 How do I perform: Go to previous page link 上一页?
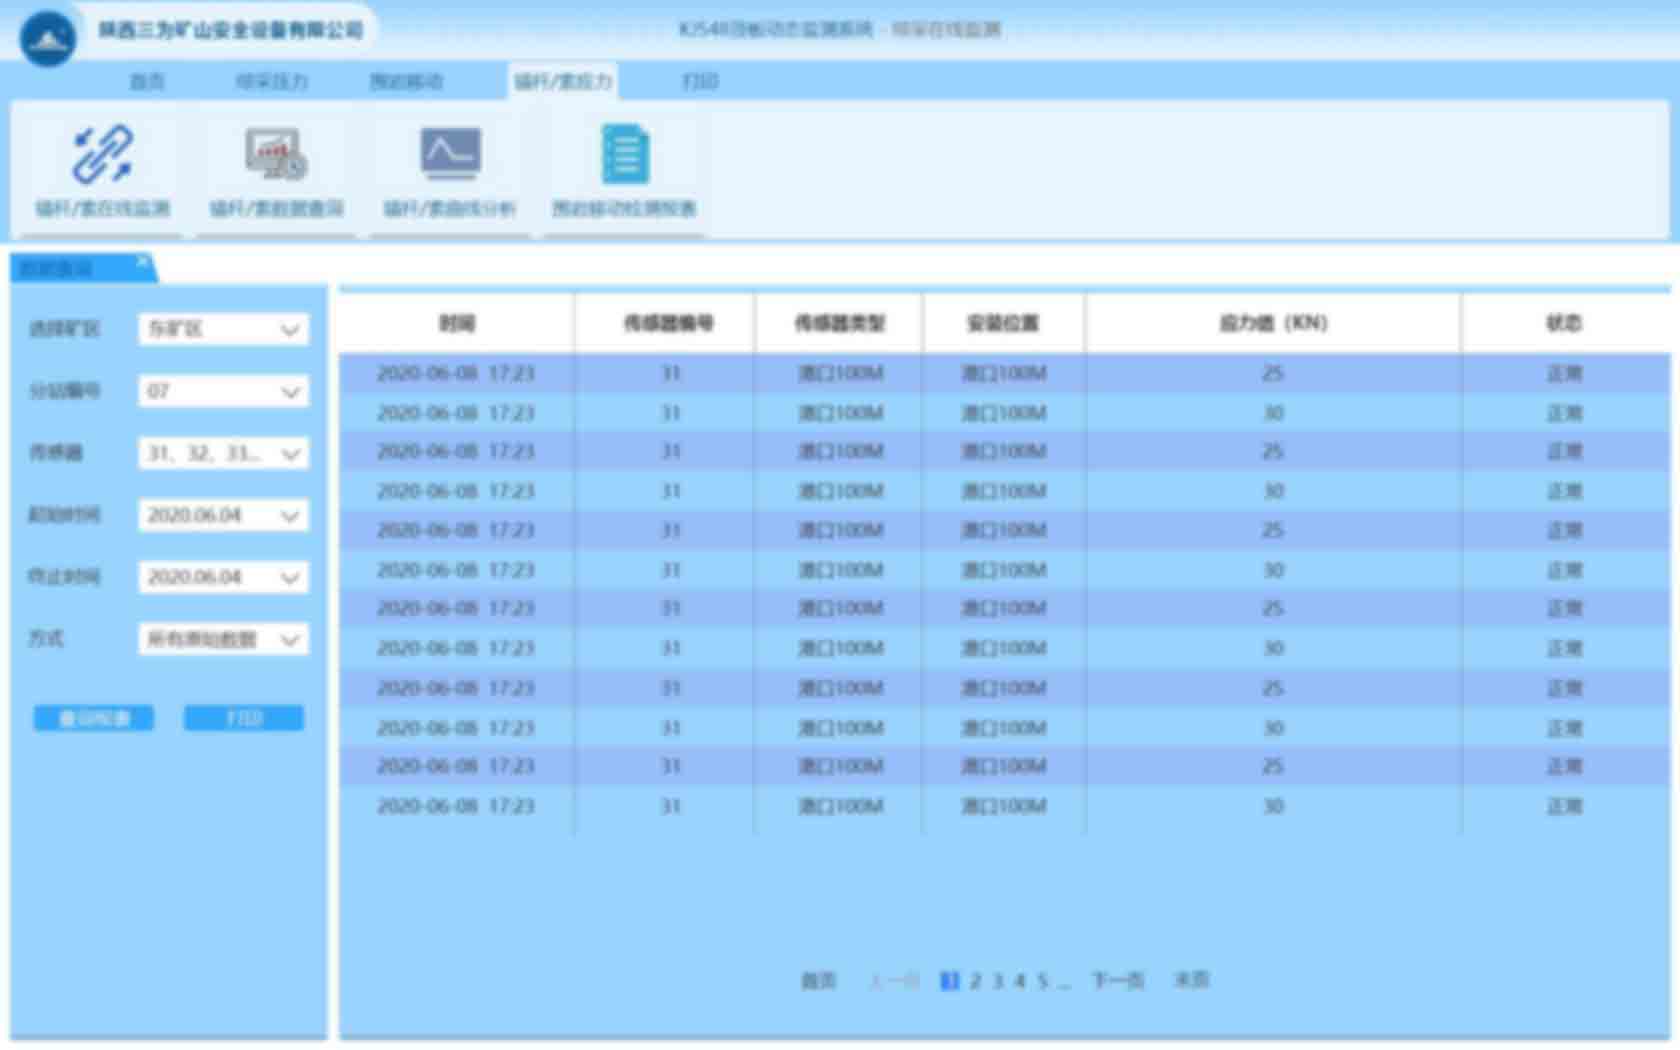pos(894,980)
